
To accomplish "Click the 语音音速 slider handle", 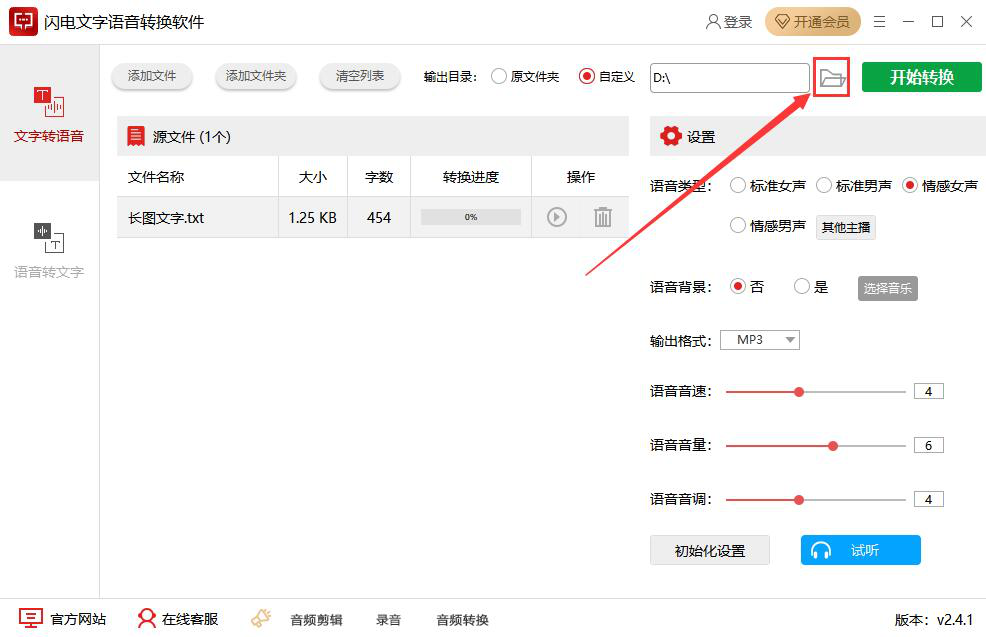I will pos(799,392).
